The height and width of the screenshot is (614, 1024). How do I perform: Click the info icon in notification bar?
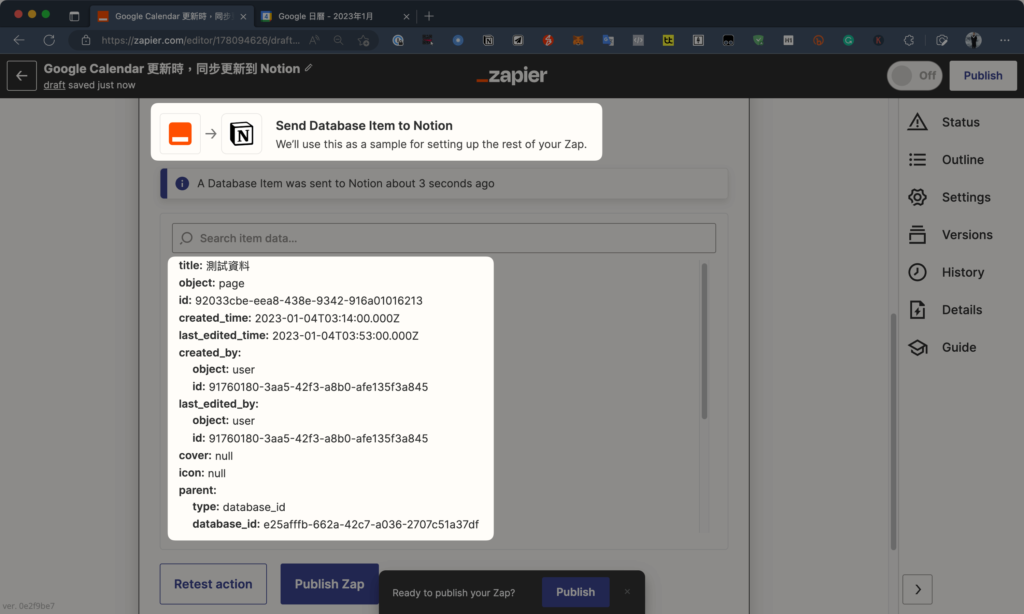pyautogui.click(x=182, y=184)
